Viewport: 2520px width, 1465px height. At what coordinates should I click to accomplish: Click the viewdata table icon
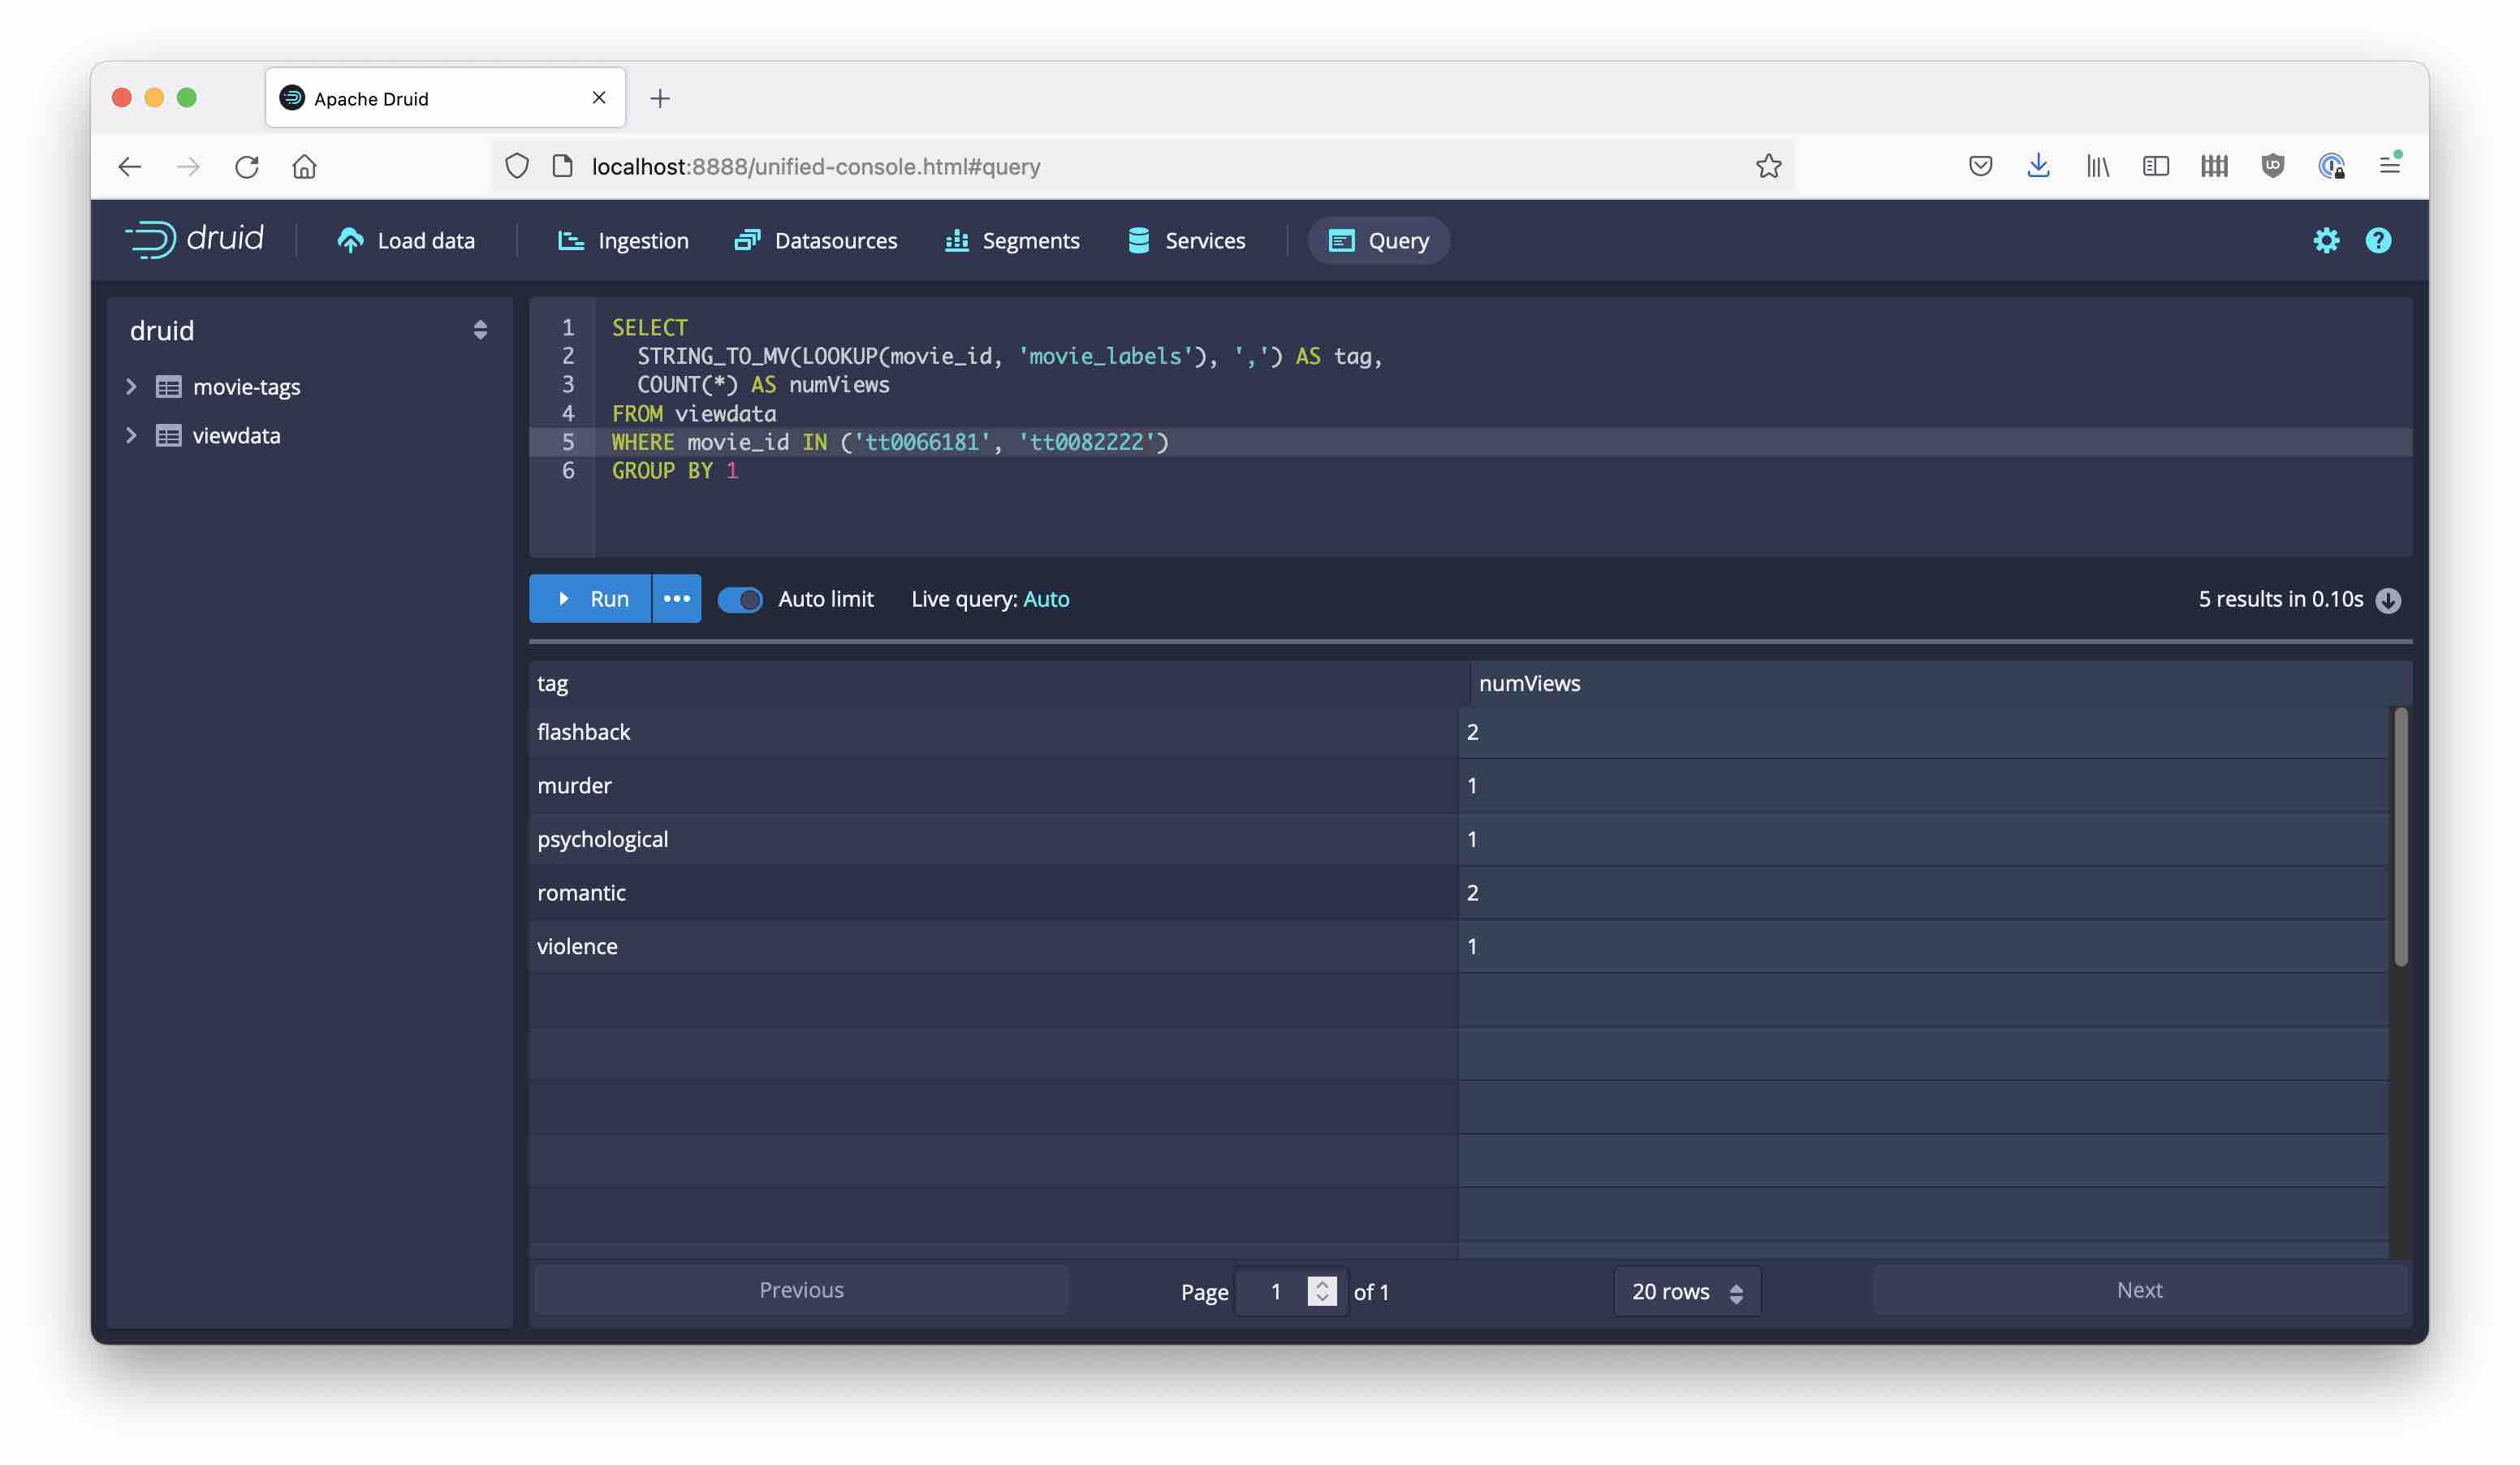pyautogui.click(x=168, y=436)
